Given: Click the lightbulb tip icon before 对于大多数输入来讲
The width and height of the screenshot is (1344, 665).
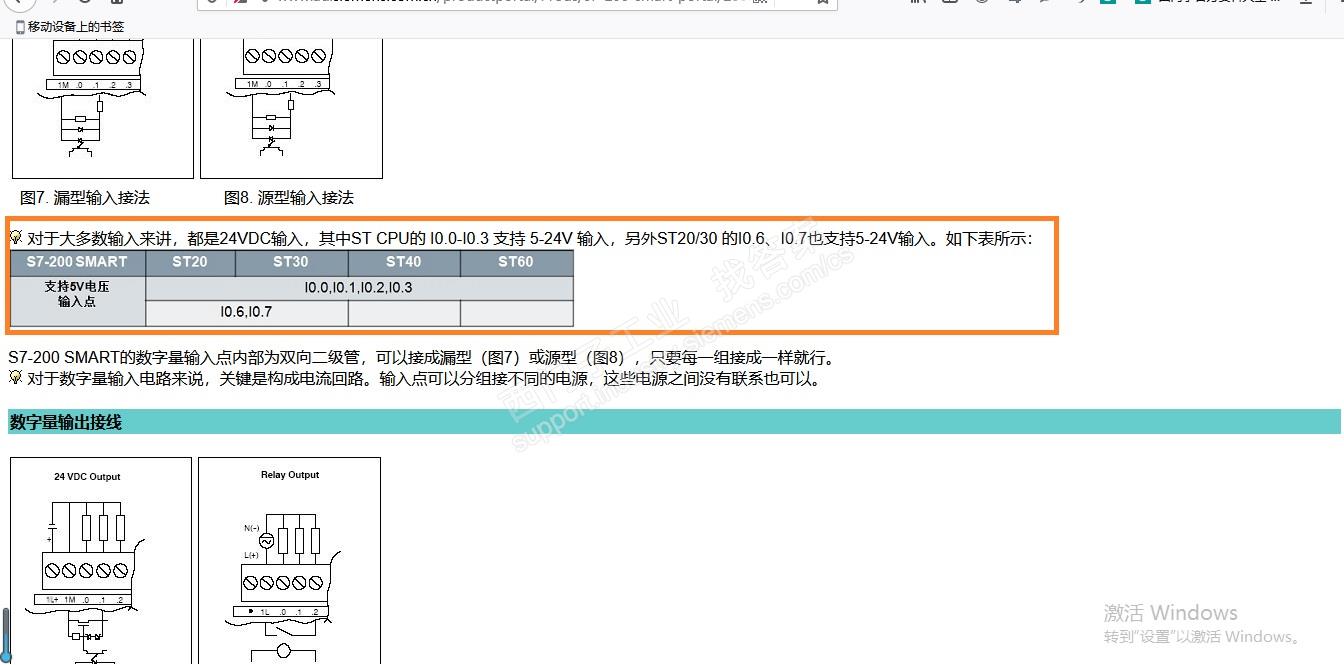Looking at the screenshot, I should 16,238.
